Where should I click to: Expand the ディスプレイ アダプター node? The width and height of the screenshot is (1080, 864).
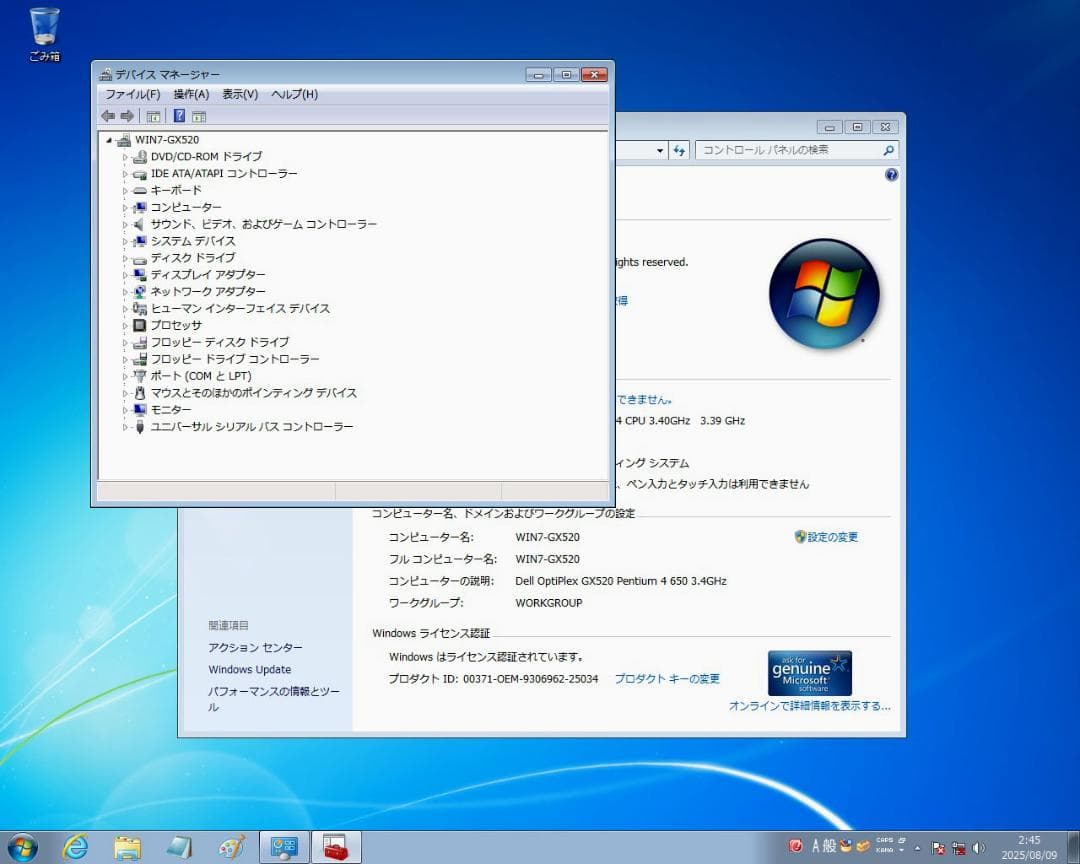tap(125, 274)
